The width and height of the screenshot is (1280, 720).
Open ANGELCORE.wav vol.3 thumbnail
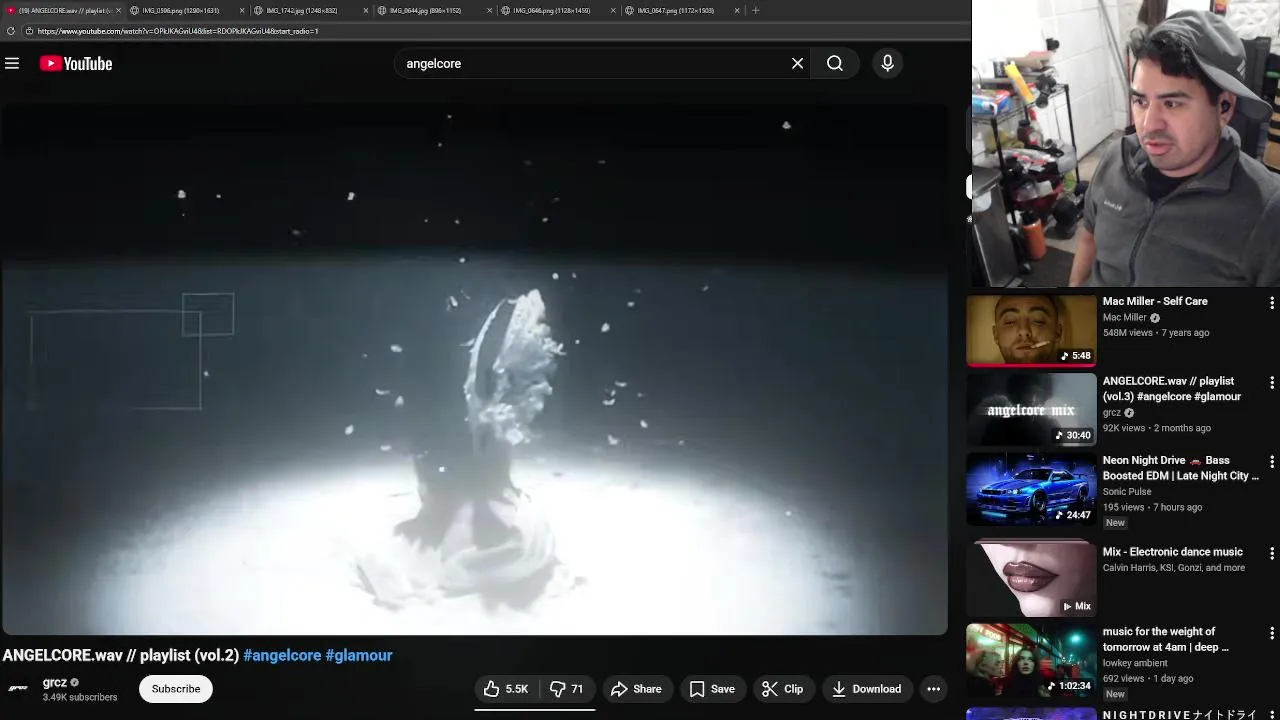click(1031, 410)
